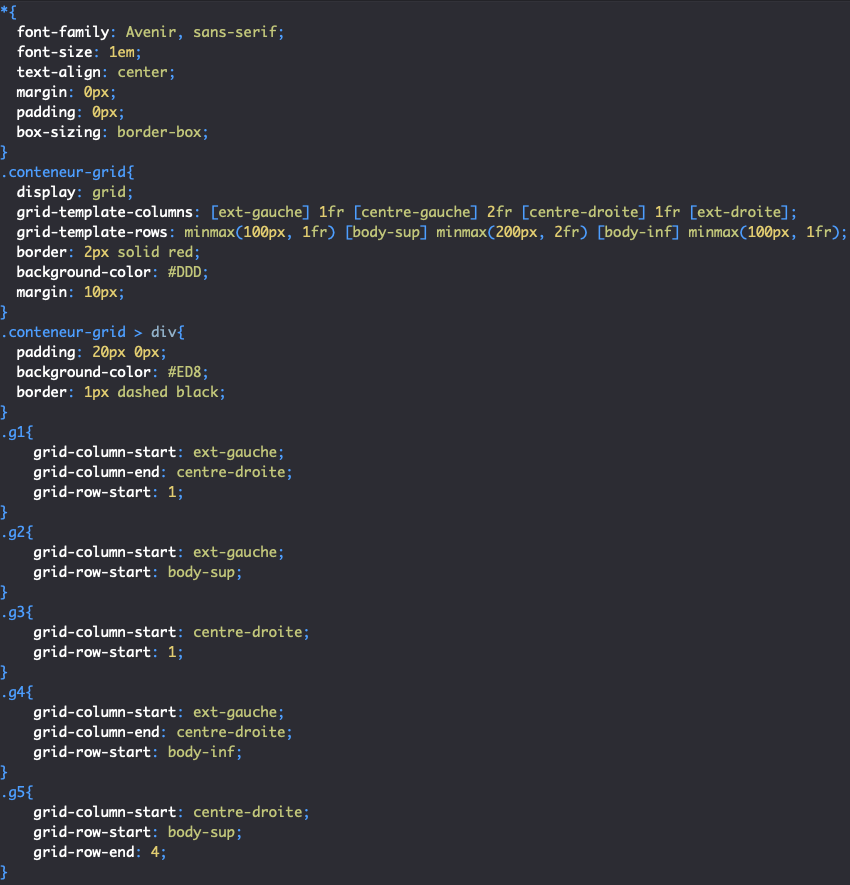Click the .conteneur-grid class selector
This screenshot has height=885, width=850.
click(x=66, y=171)
